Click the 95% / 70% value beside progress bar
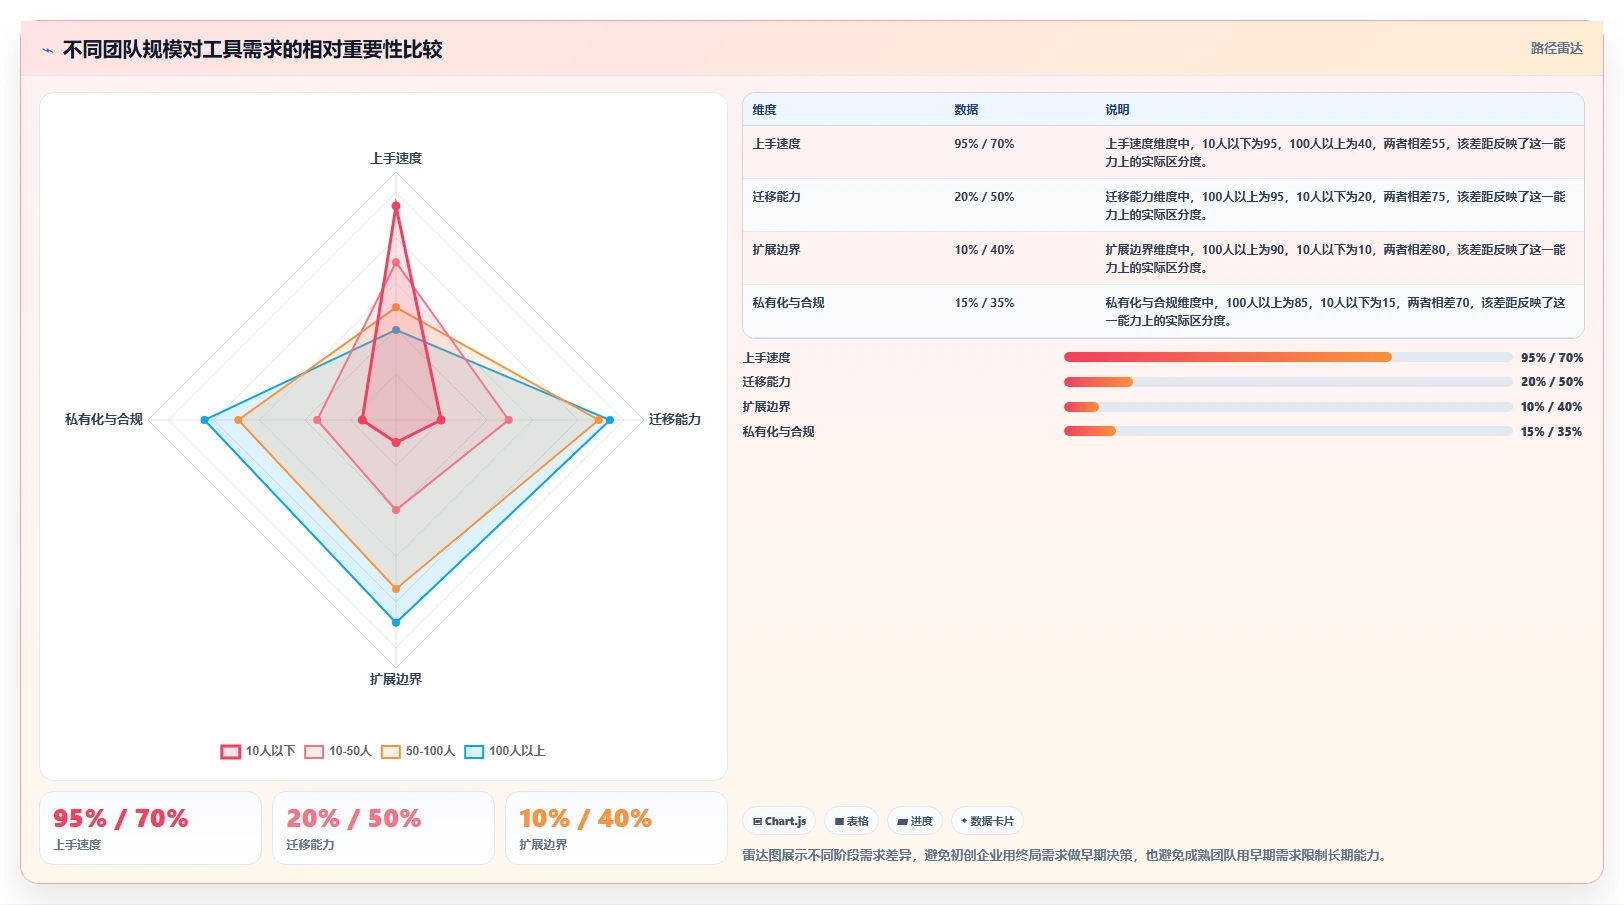1624x905 pixels. pos(1552,357)
